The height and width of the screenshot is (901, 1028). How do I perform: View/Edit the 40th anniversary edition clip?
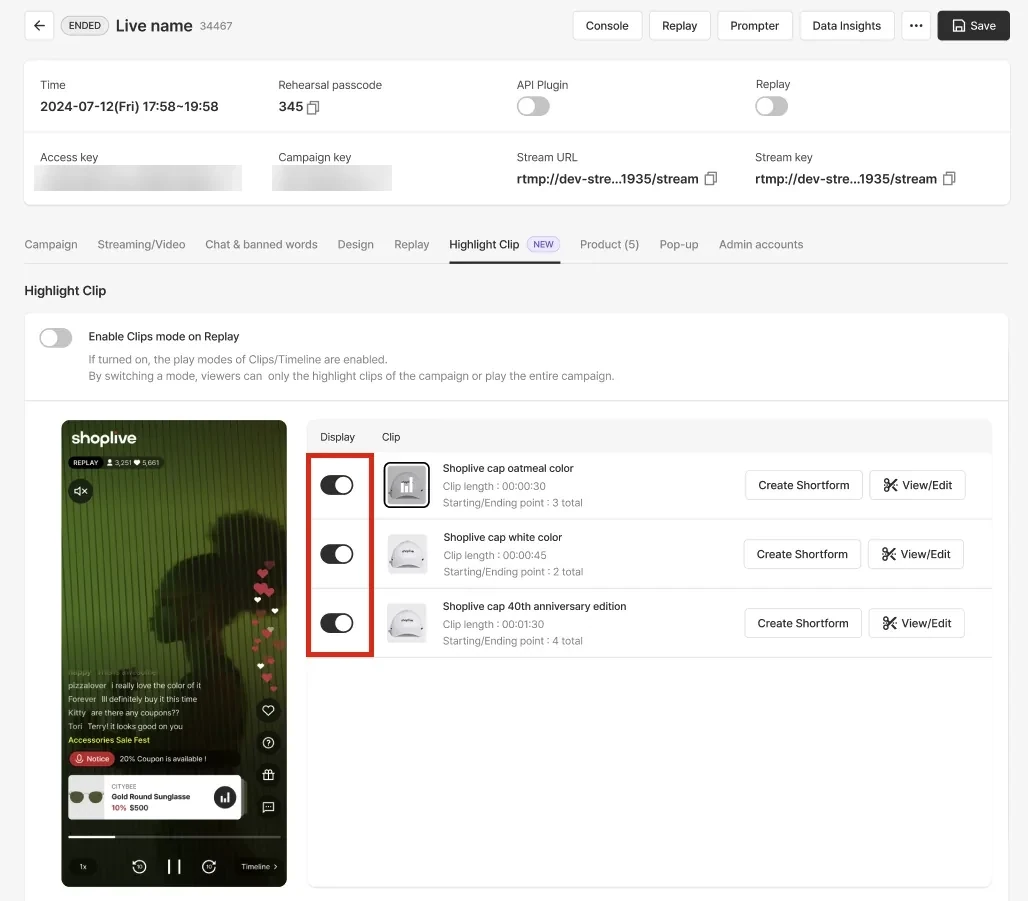click(x=917, y=623)
